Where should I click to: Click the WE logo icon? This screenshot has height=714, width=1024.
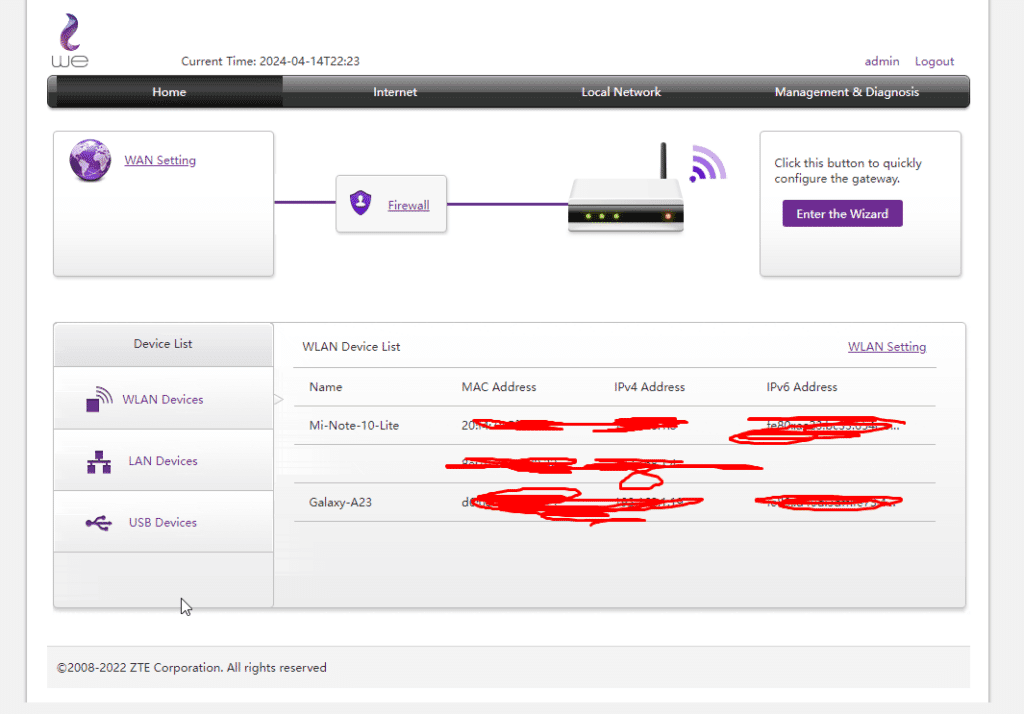point(69,41)
